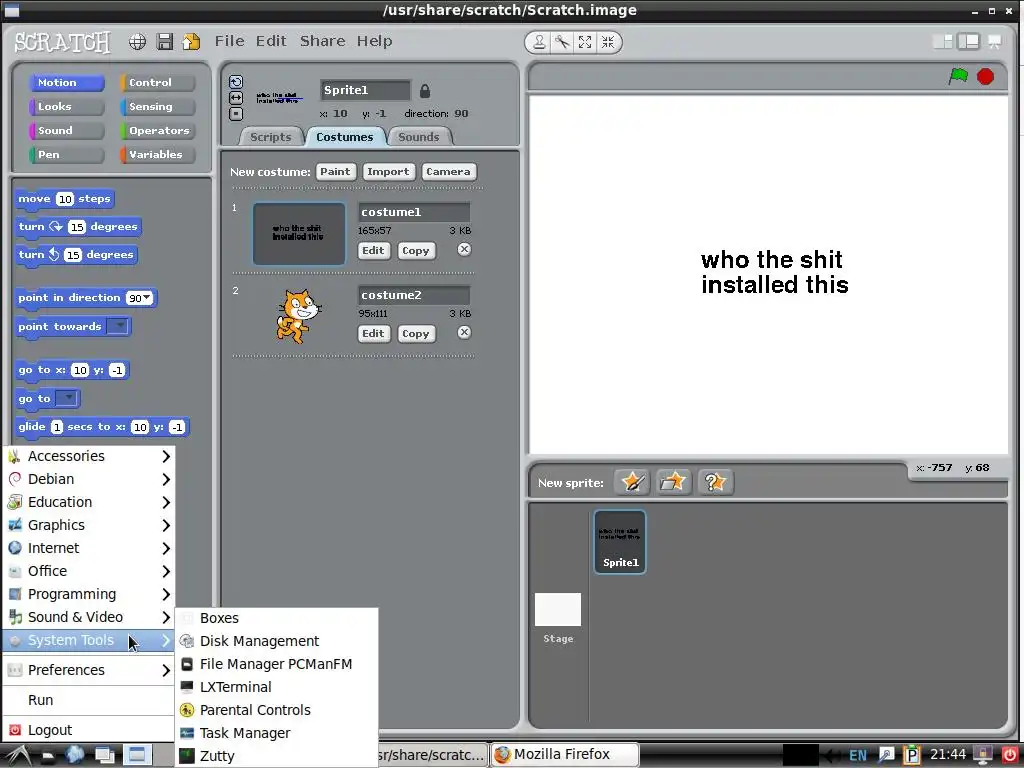Click Logout in start menu
This screenshot has height=768, width=1024.
click(88, 730)
